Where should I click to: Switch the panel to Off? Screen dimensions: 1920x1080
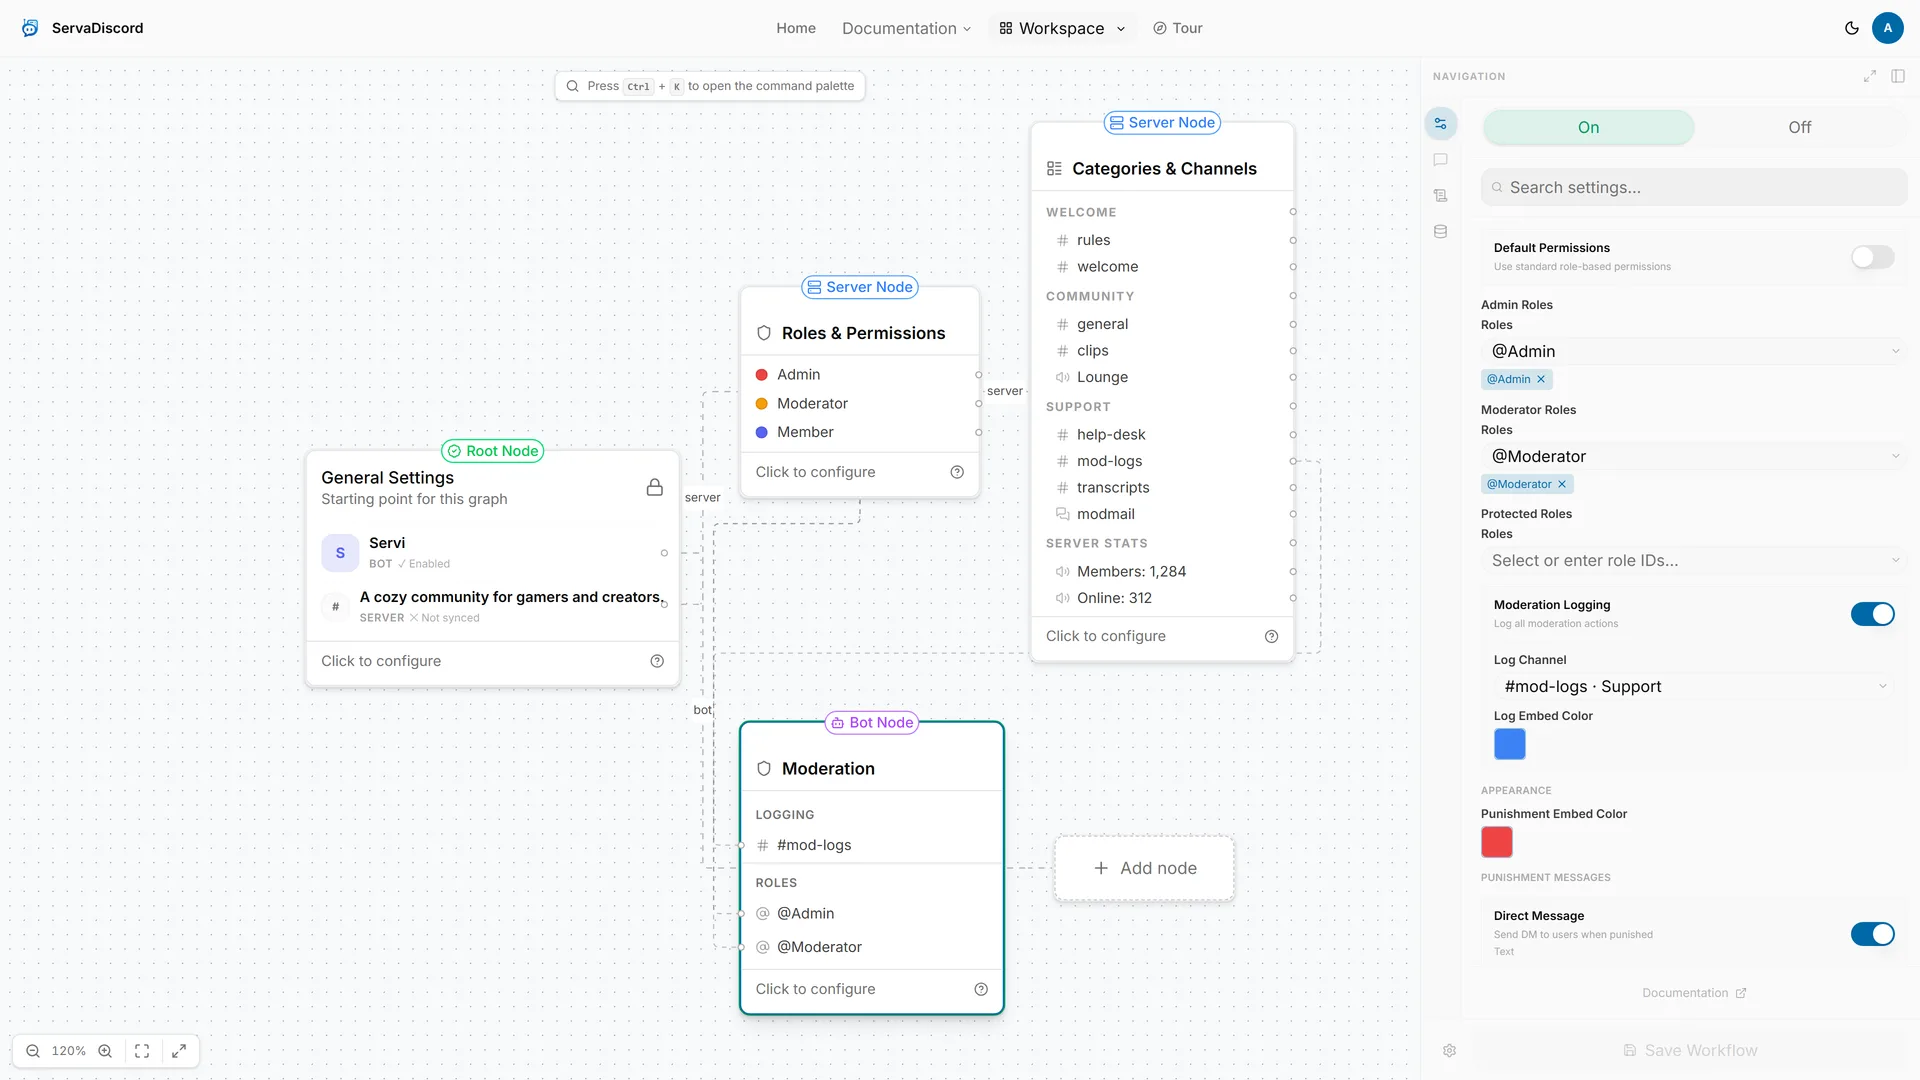pos(1799,127)
